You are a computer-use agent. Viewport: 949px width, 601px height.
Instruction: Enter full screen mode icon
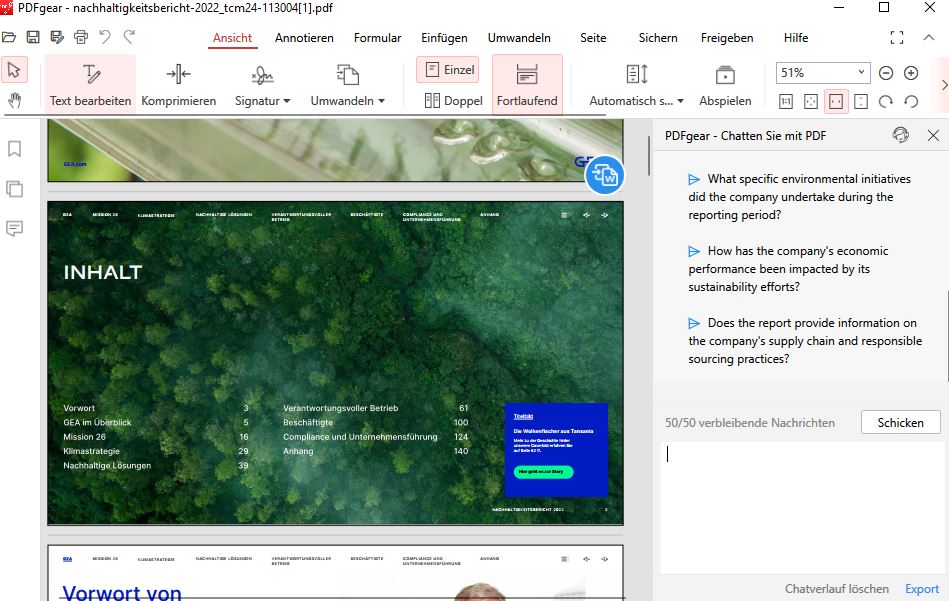(897, 38)
